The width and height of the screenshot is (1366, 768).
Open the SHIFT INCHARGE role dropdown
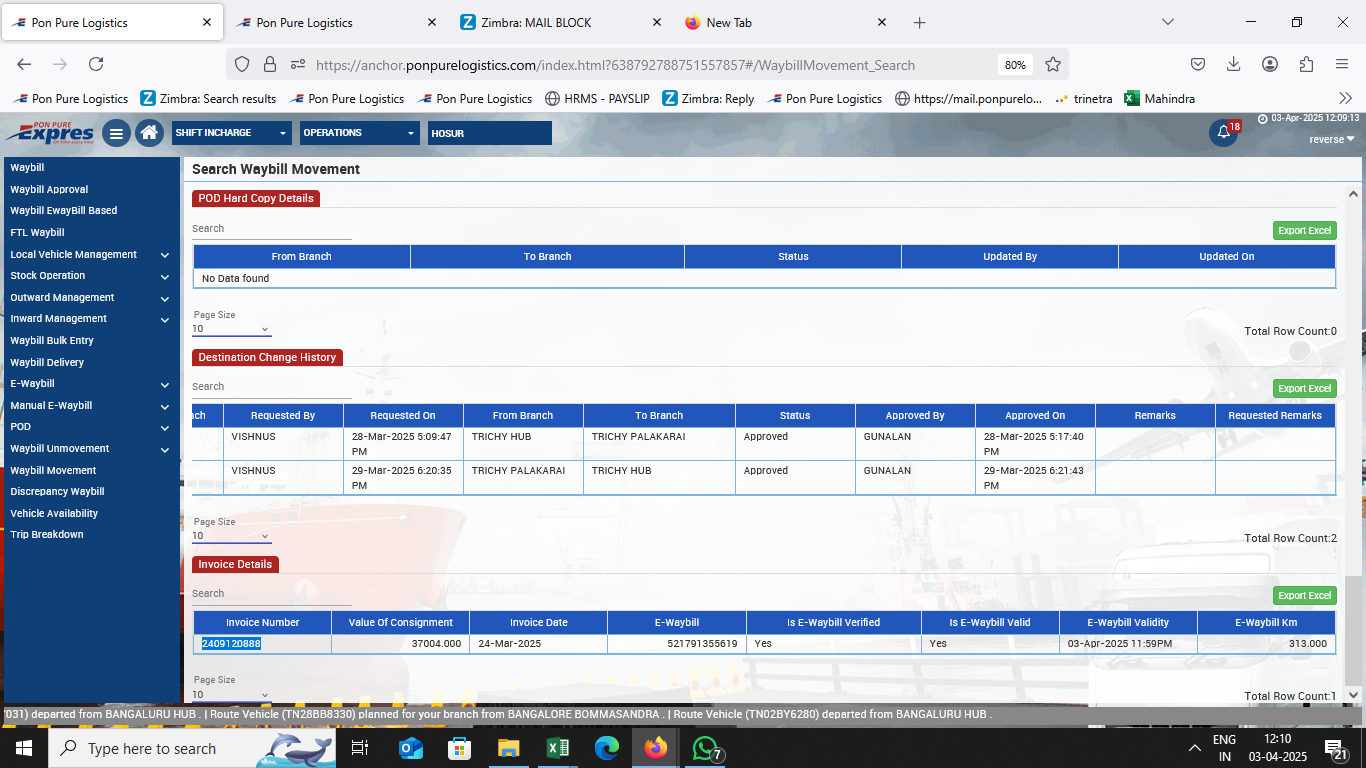231,133
